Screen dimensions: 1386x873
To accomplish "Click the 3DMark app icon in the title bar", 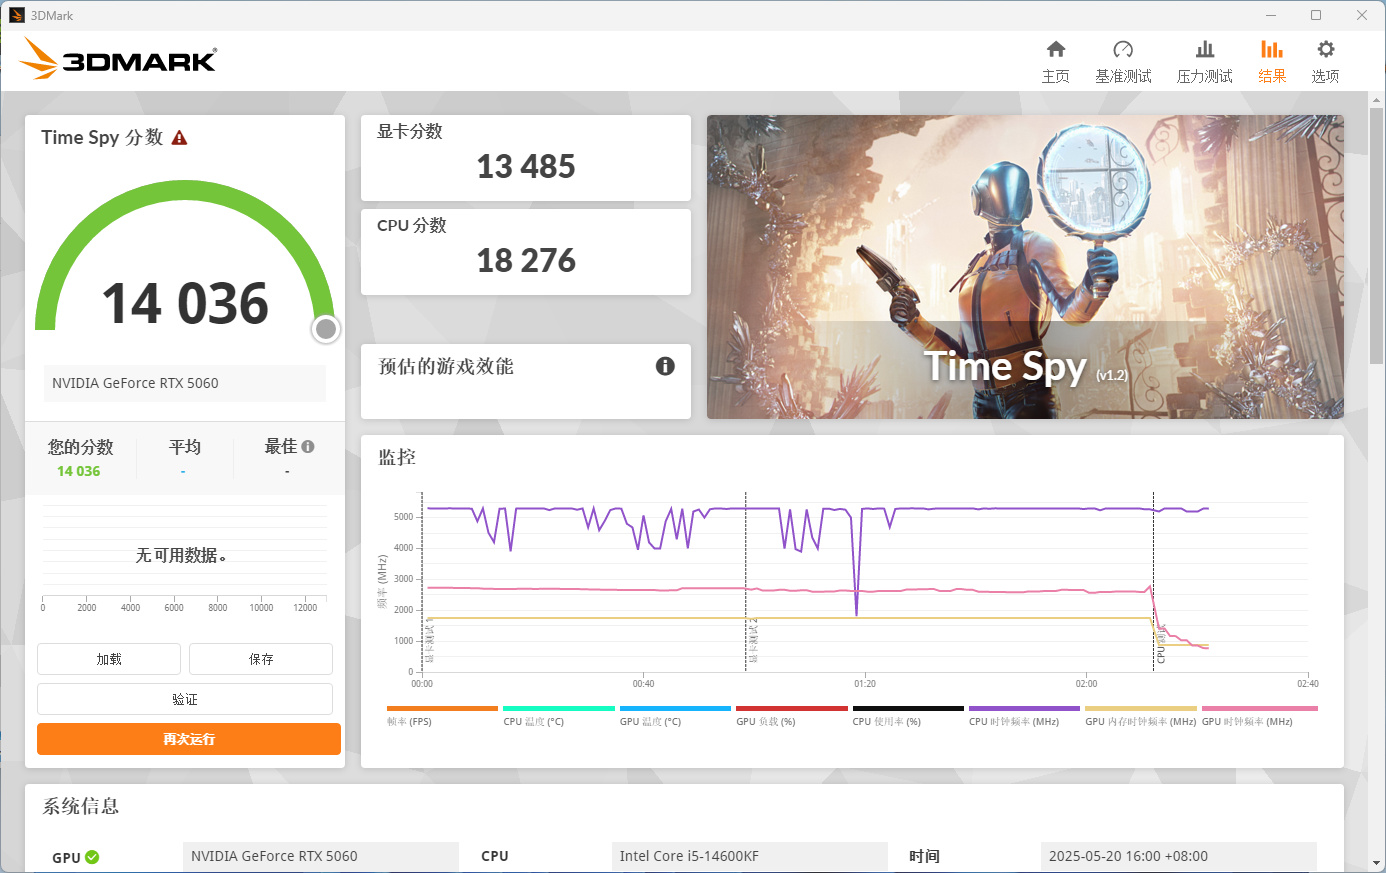I will [x=16, y=15].
